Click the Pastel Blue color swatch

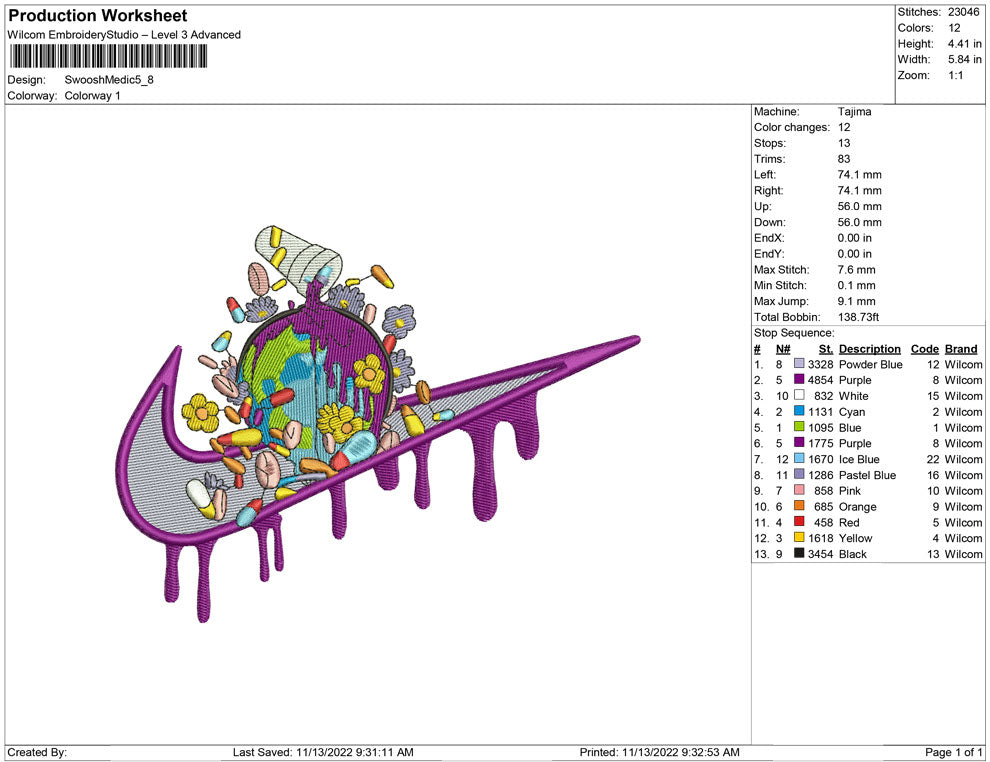click(x=799, y=474)
